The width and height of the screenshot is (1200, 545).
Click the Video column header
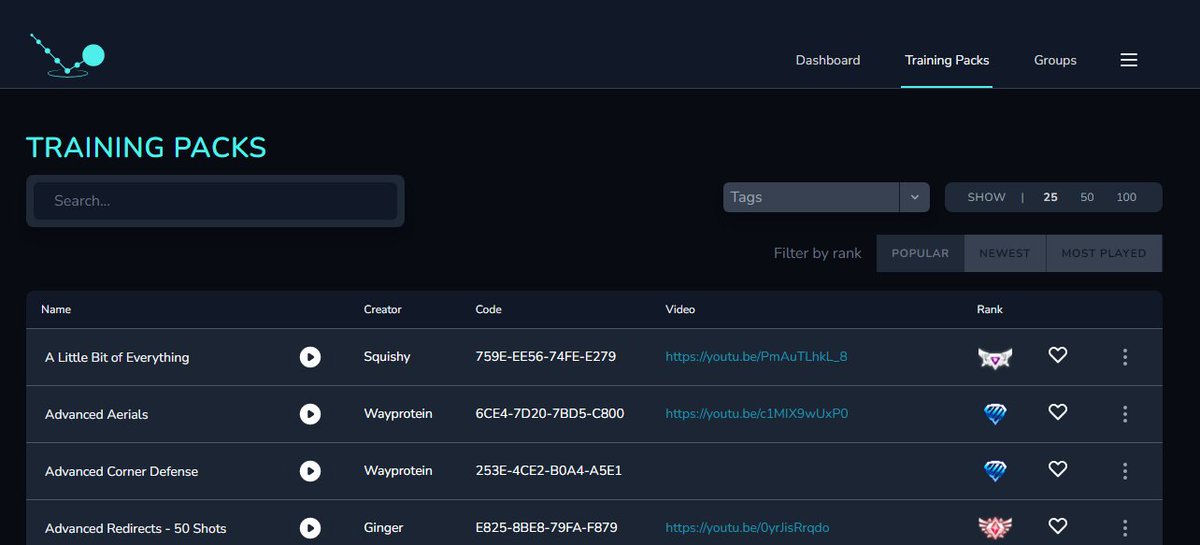click(x=680, y=309)
